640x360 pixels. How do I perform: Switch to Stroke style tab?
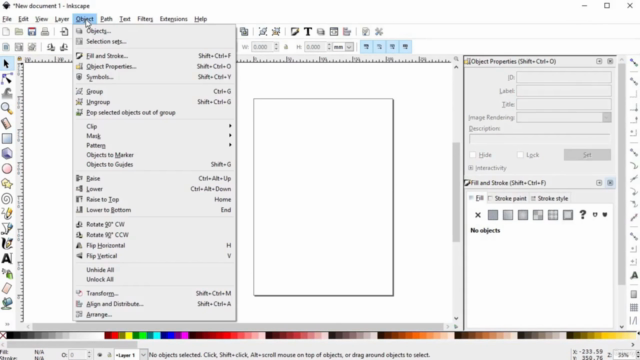pos(549,198)
